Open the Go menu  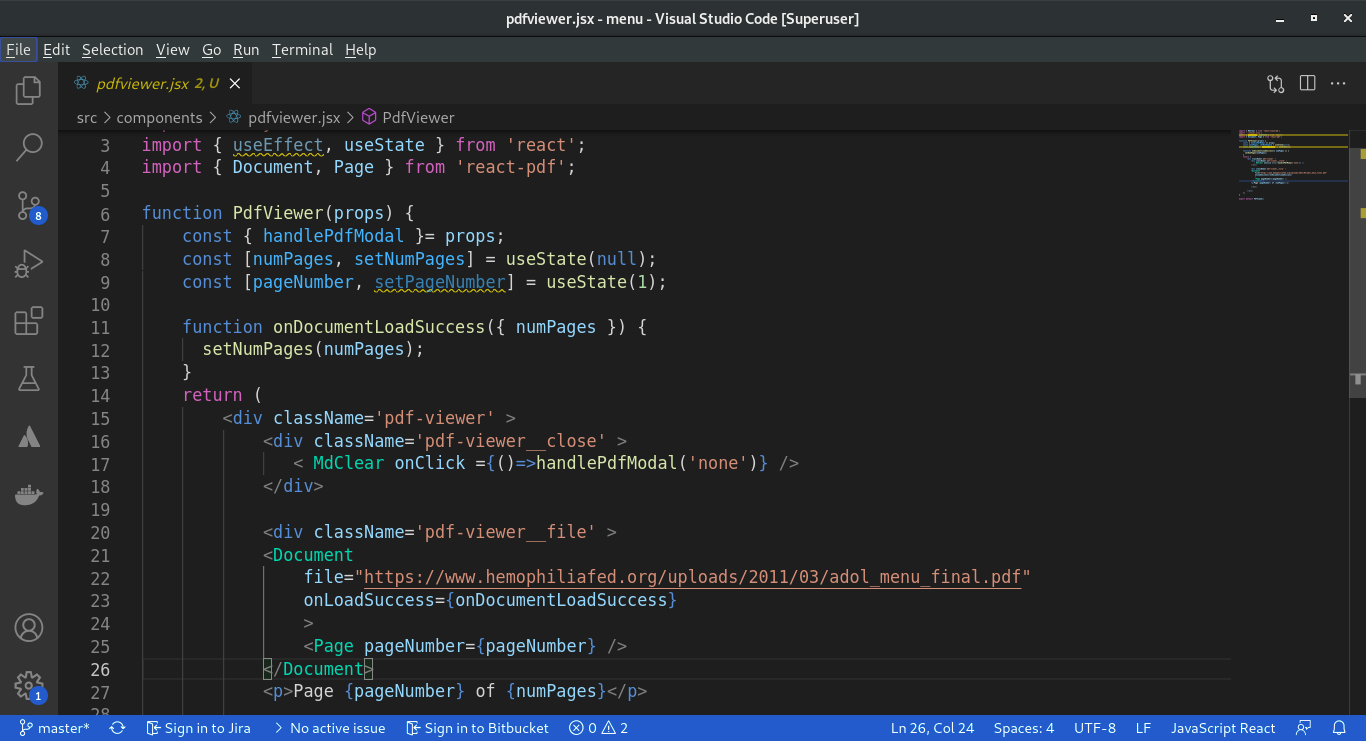click(x=211, y=49)
